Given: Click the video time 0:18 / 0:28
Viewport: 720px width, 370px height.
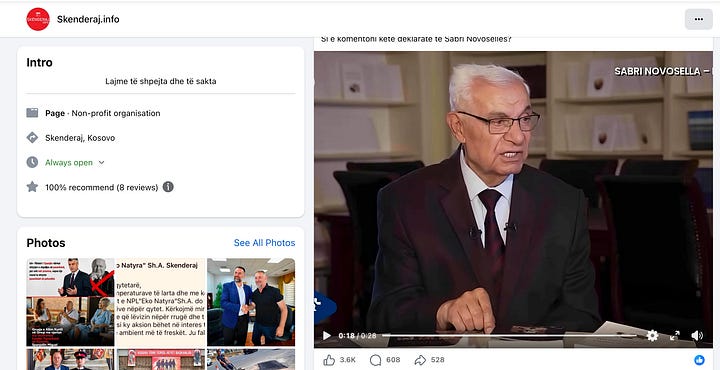Looking at the screenshot, I should point(357,336).
